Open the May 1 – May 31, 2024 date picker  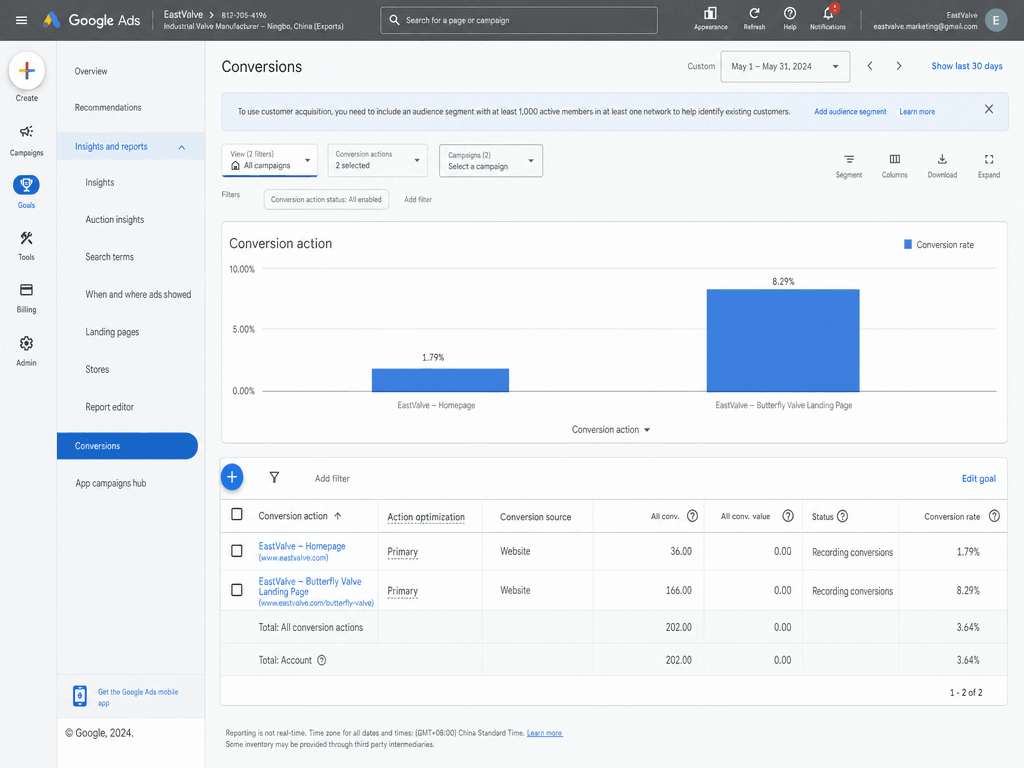[x=785, y=67]
